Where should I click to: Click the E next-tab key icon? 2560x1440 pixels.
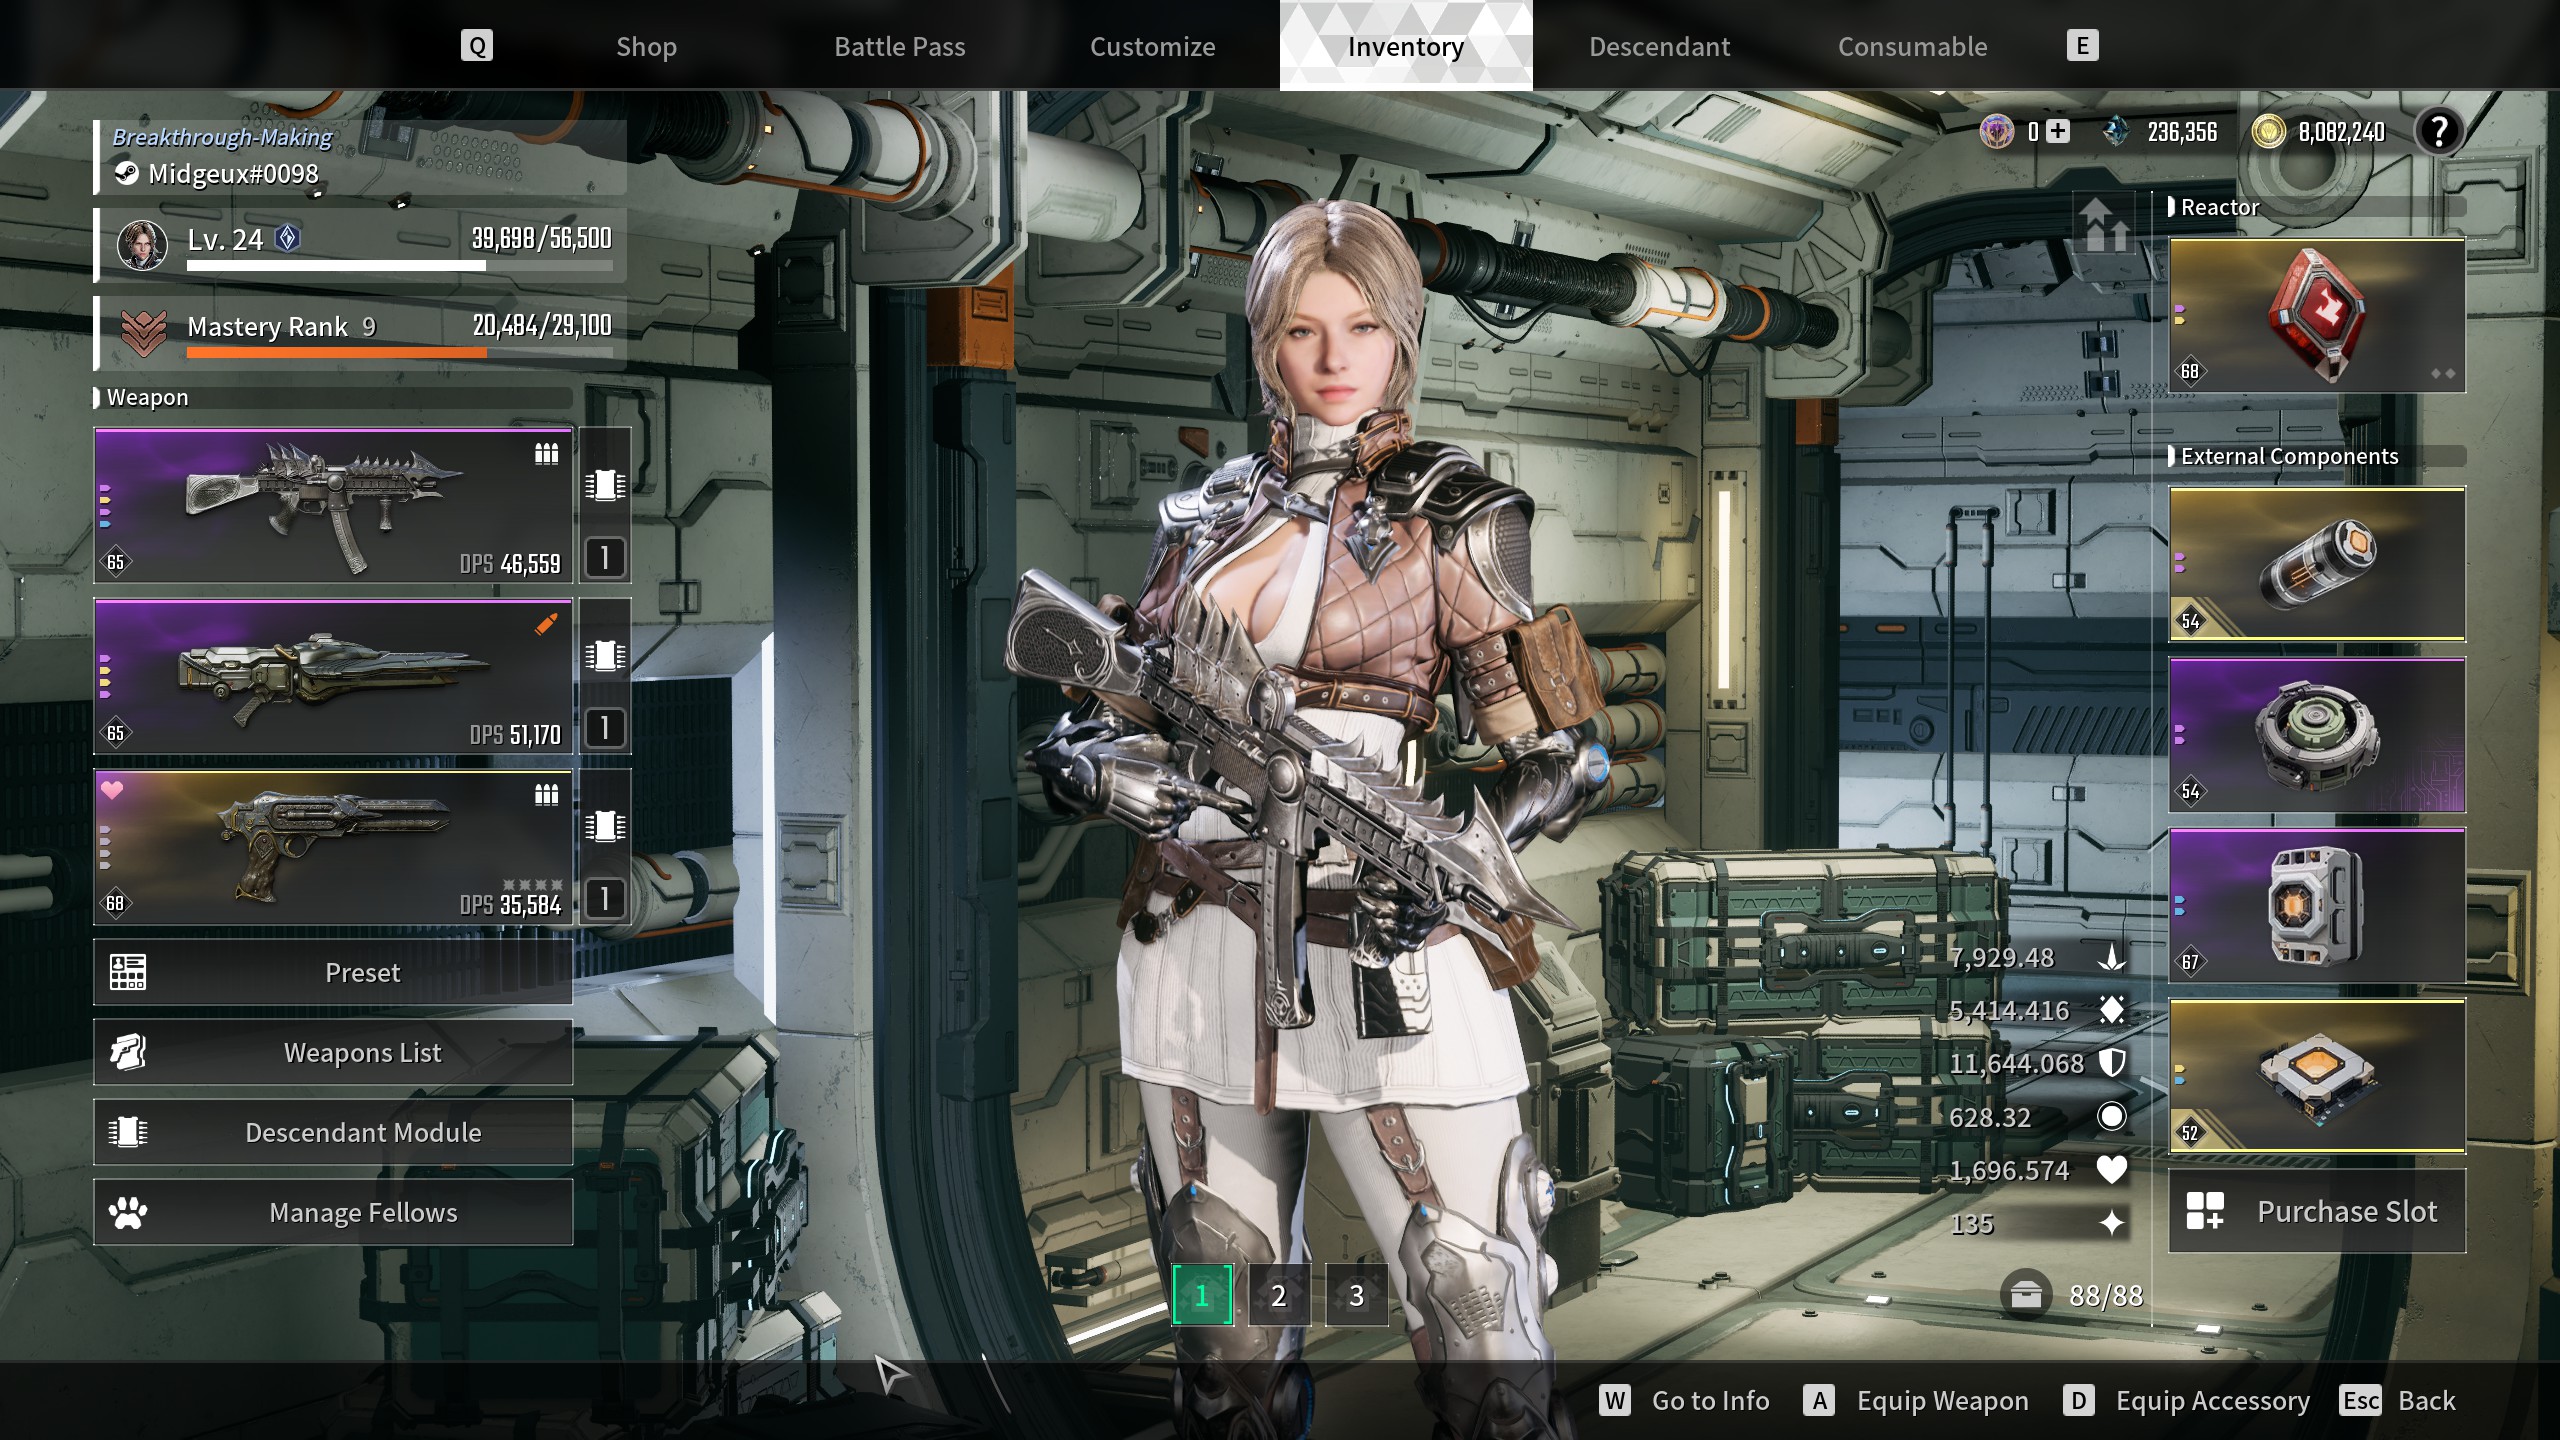click(x=2082, y=45)
